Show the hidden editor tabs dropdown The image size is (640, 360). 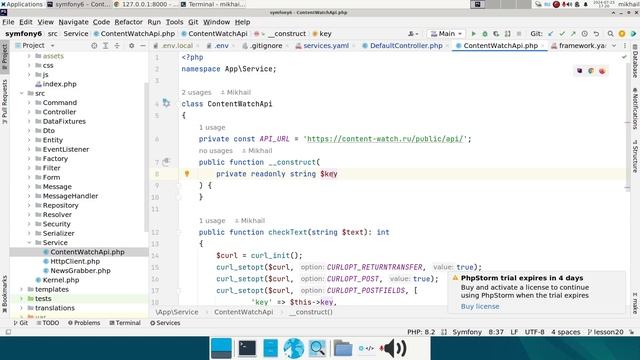tap(614, 46)
